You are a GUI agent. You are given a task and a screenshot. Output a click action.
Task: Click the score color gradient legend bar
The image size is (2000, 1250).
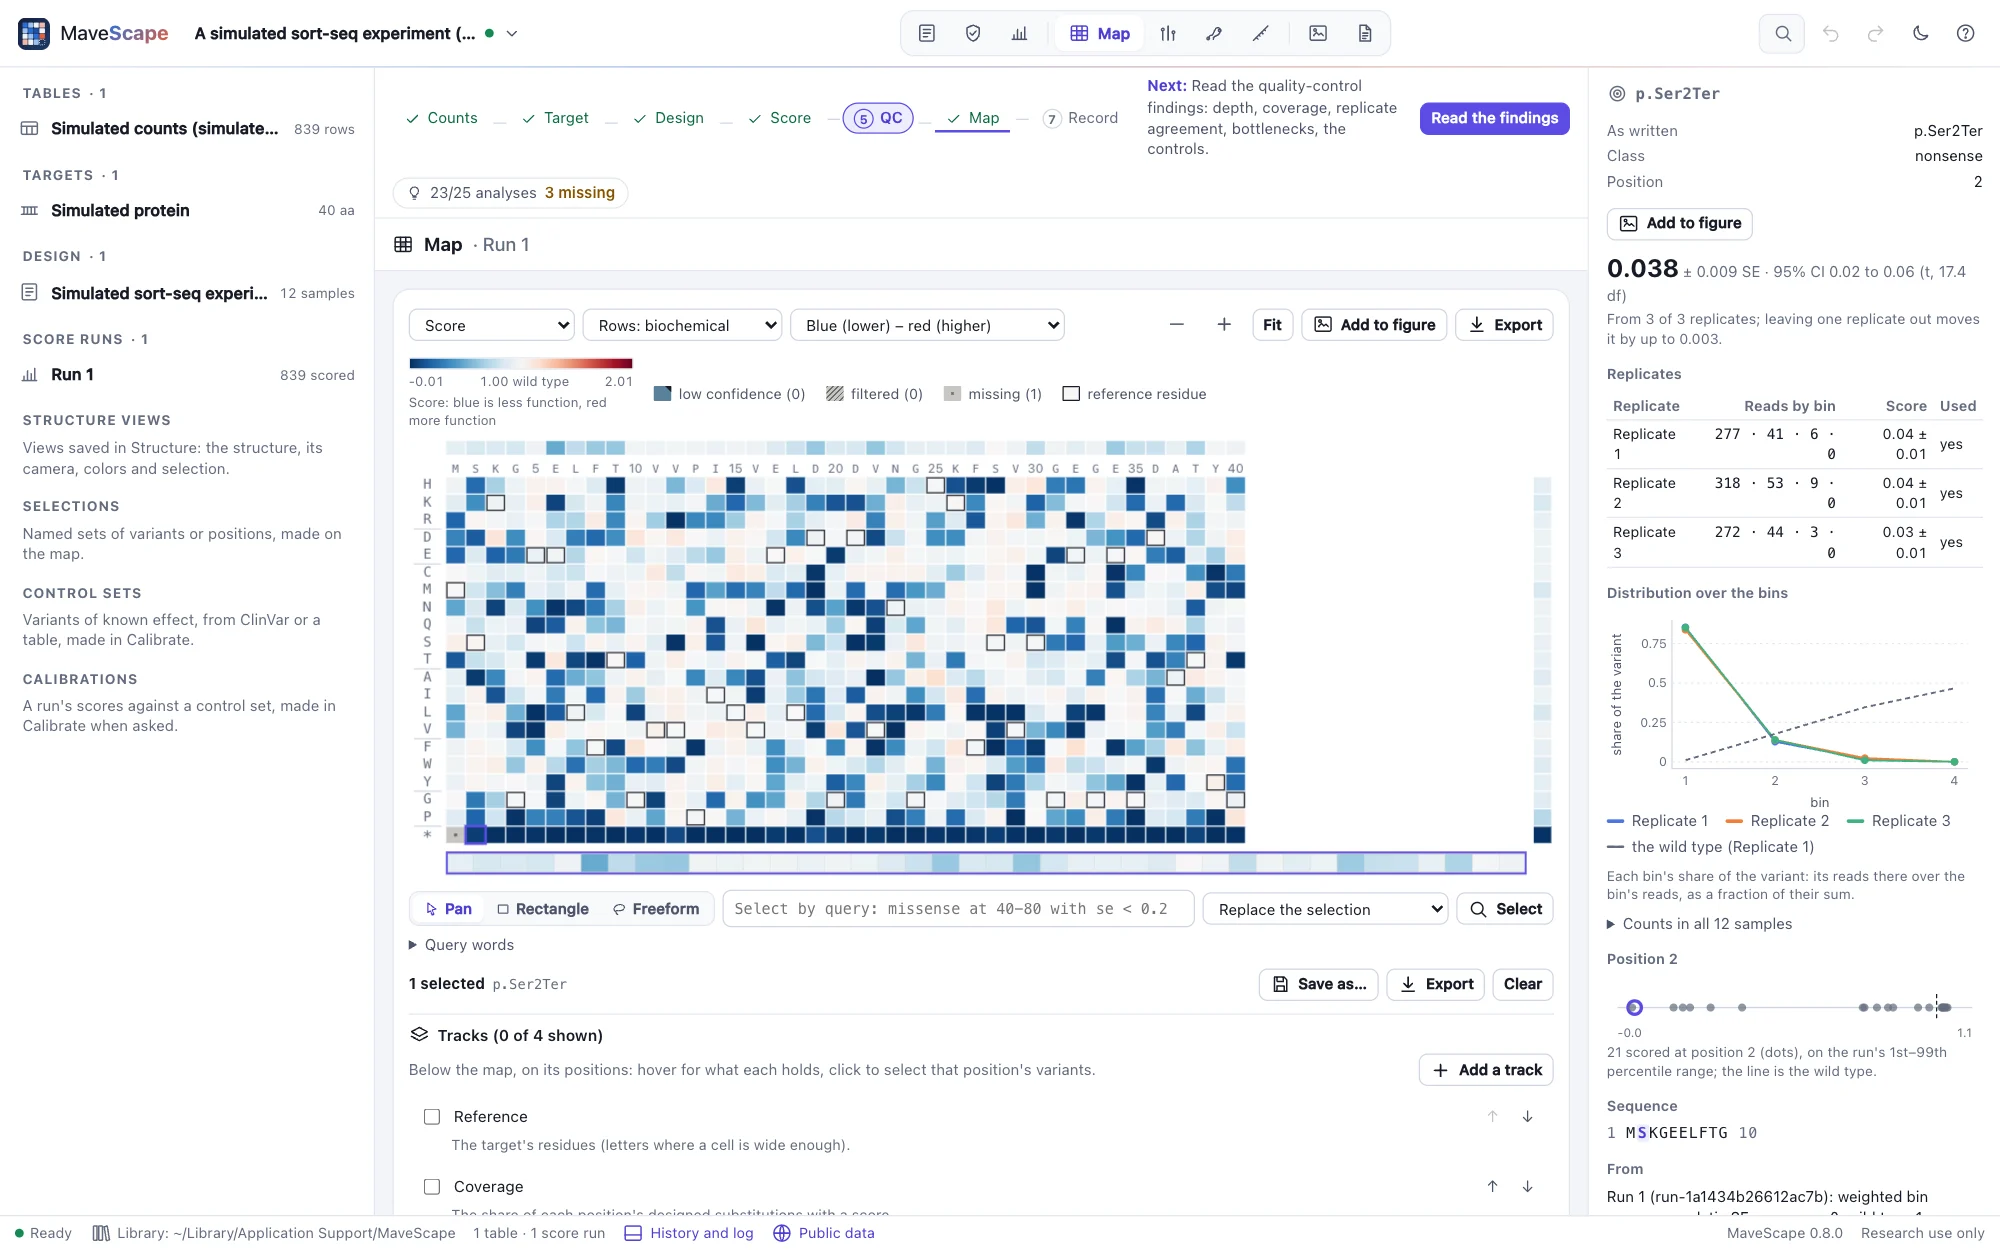coord(520,363)
